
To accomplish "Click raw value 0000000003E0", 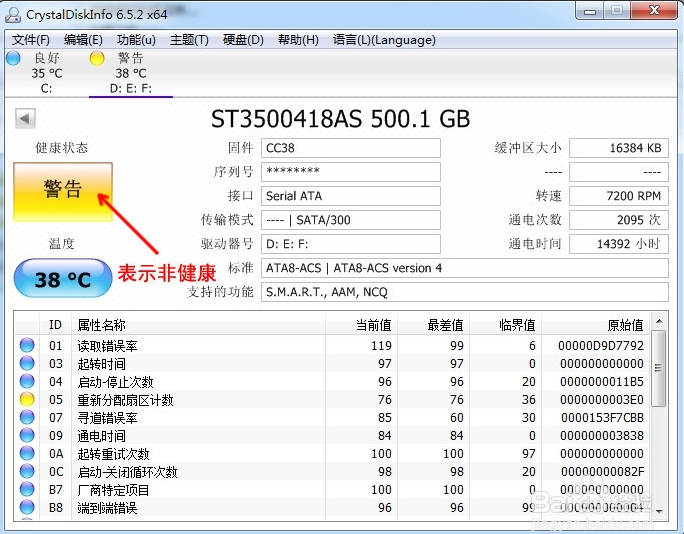I will point(602,400).
